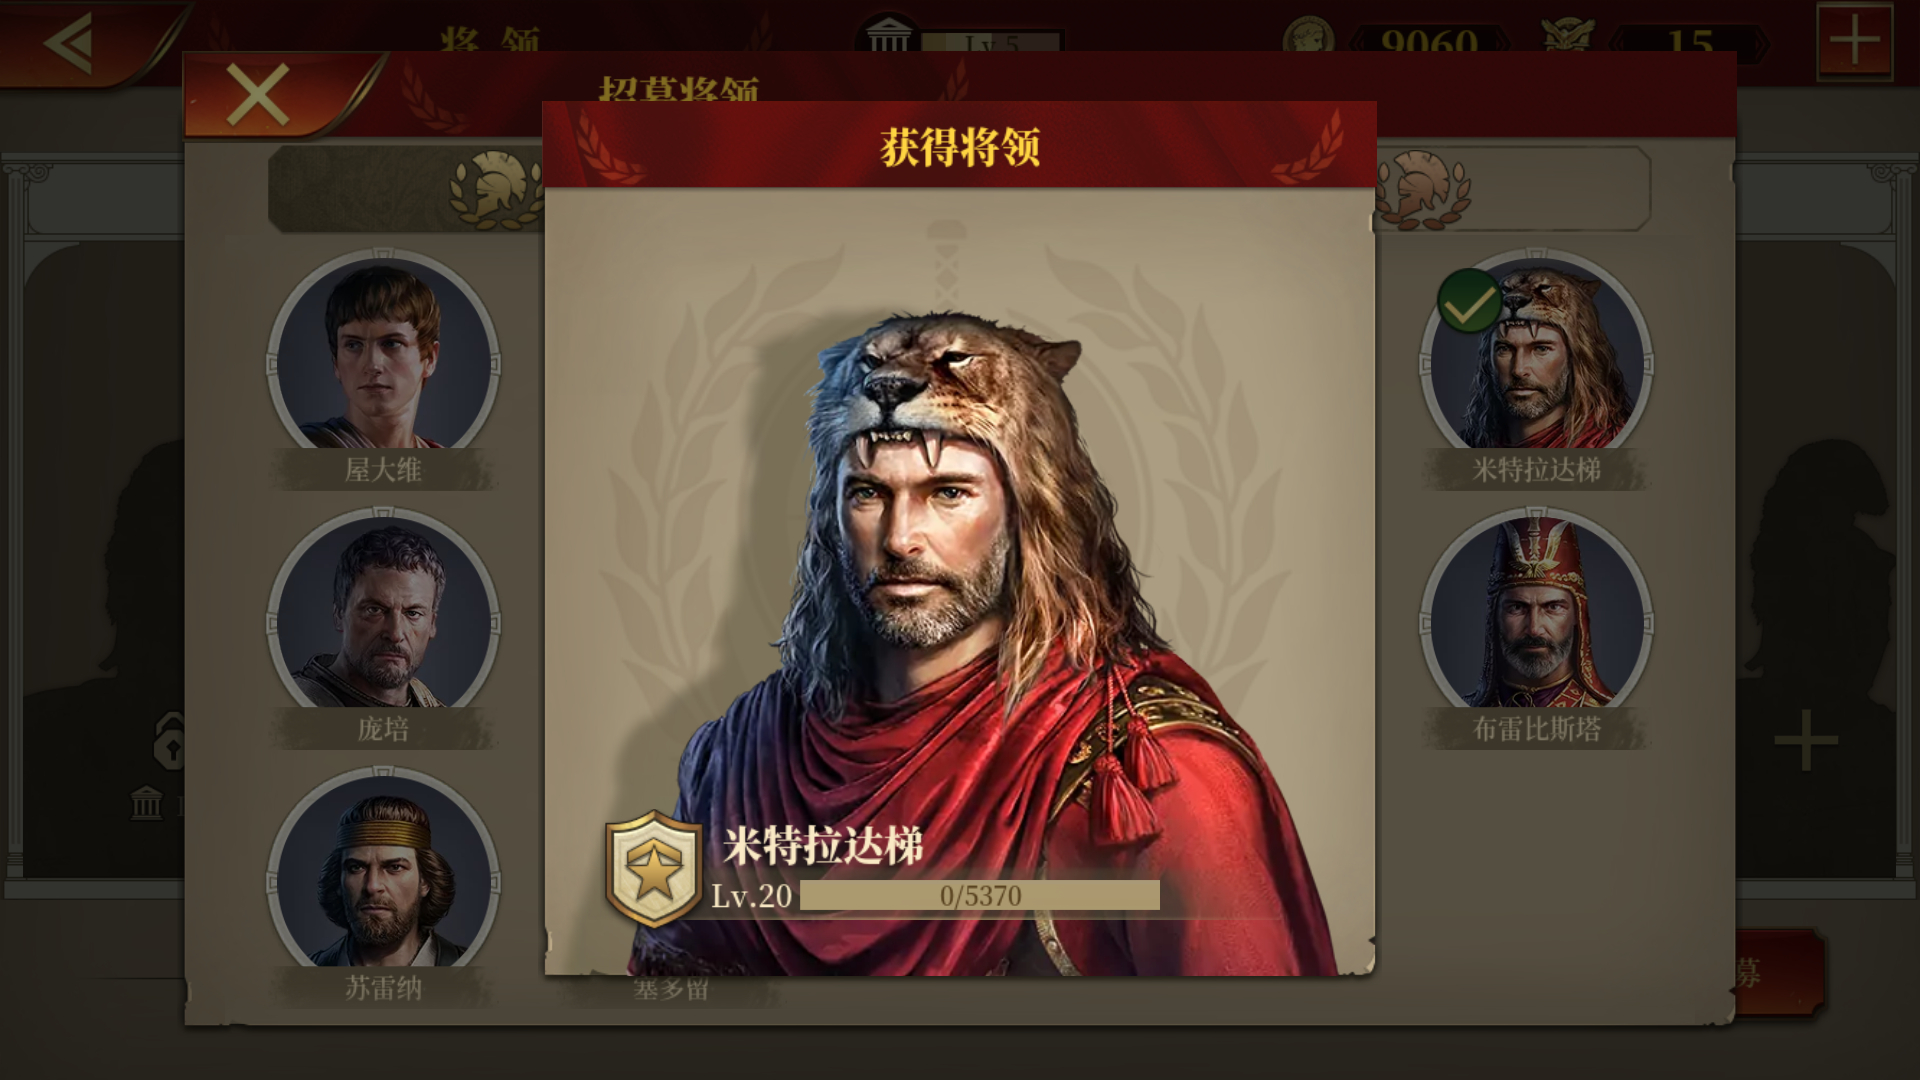Screen dimensions: 1920x1080
Task: Click the red recruit button
Action: [x=1776, y=973]
